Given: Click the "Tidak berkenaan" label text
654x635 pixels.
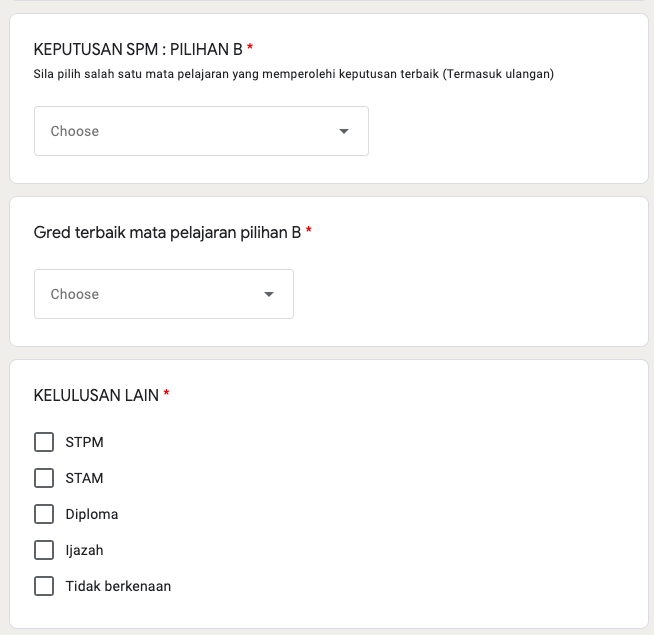Looking at the screenshot, I should click(x=118, y=586).
